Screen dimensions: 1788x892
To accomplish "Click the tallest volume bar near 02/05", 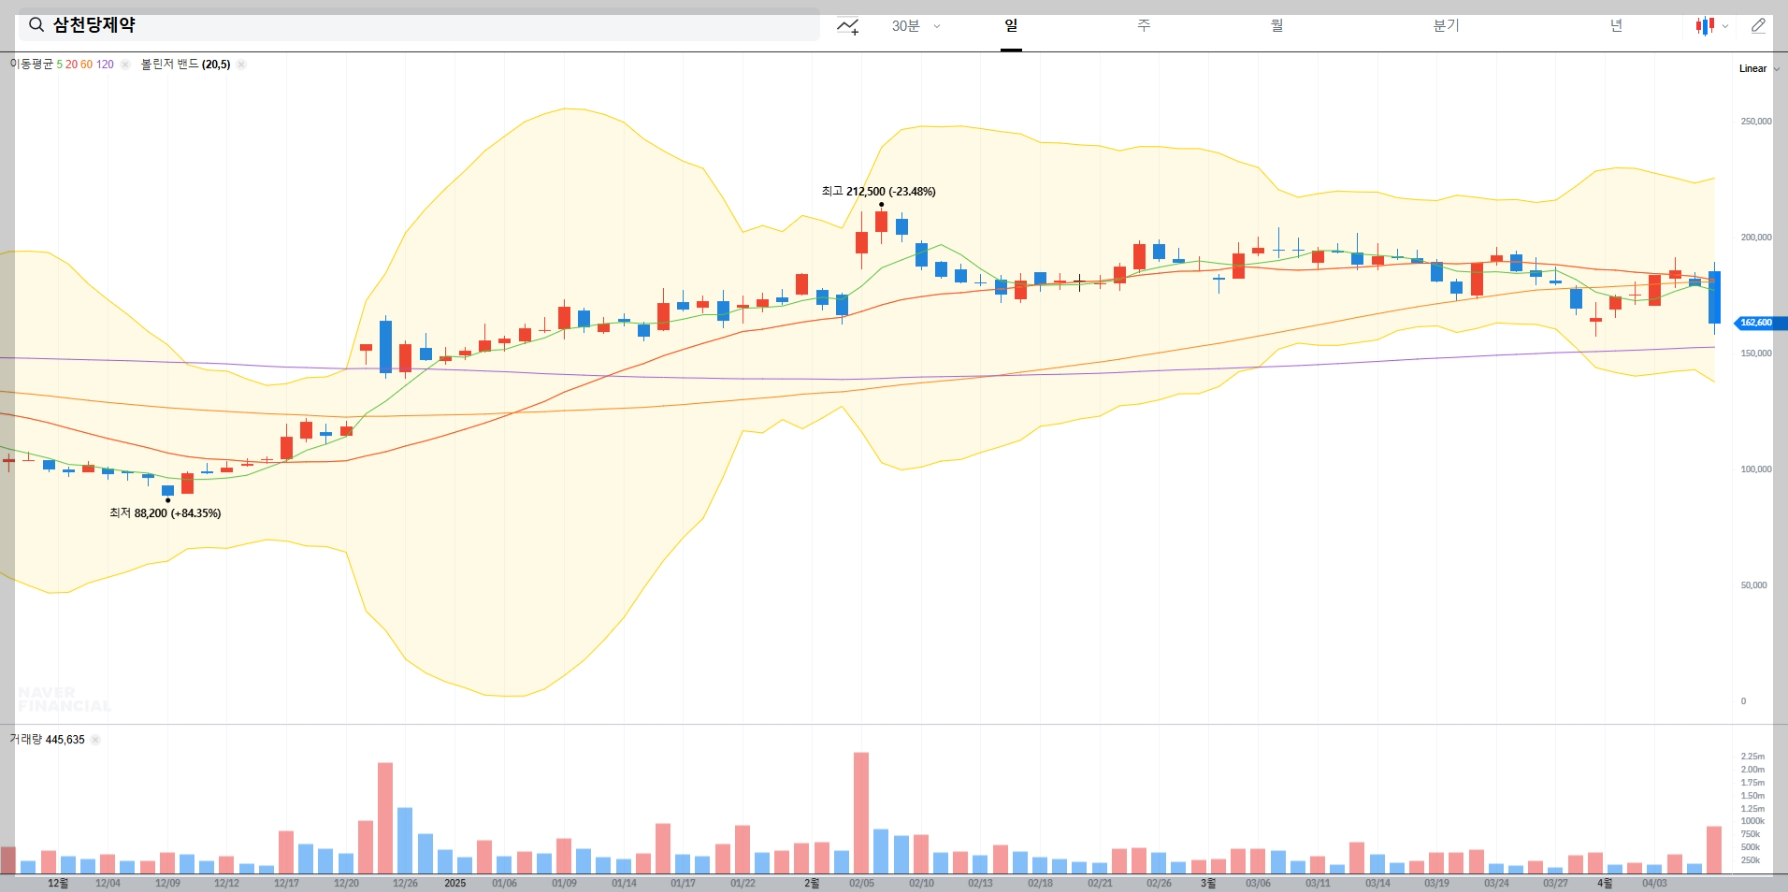I will [861, 813].
